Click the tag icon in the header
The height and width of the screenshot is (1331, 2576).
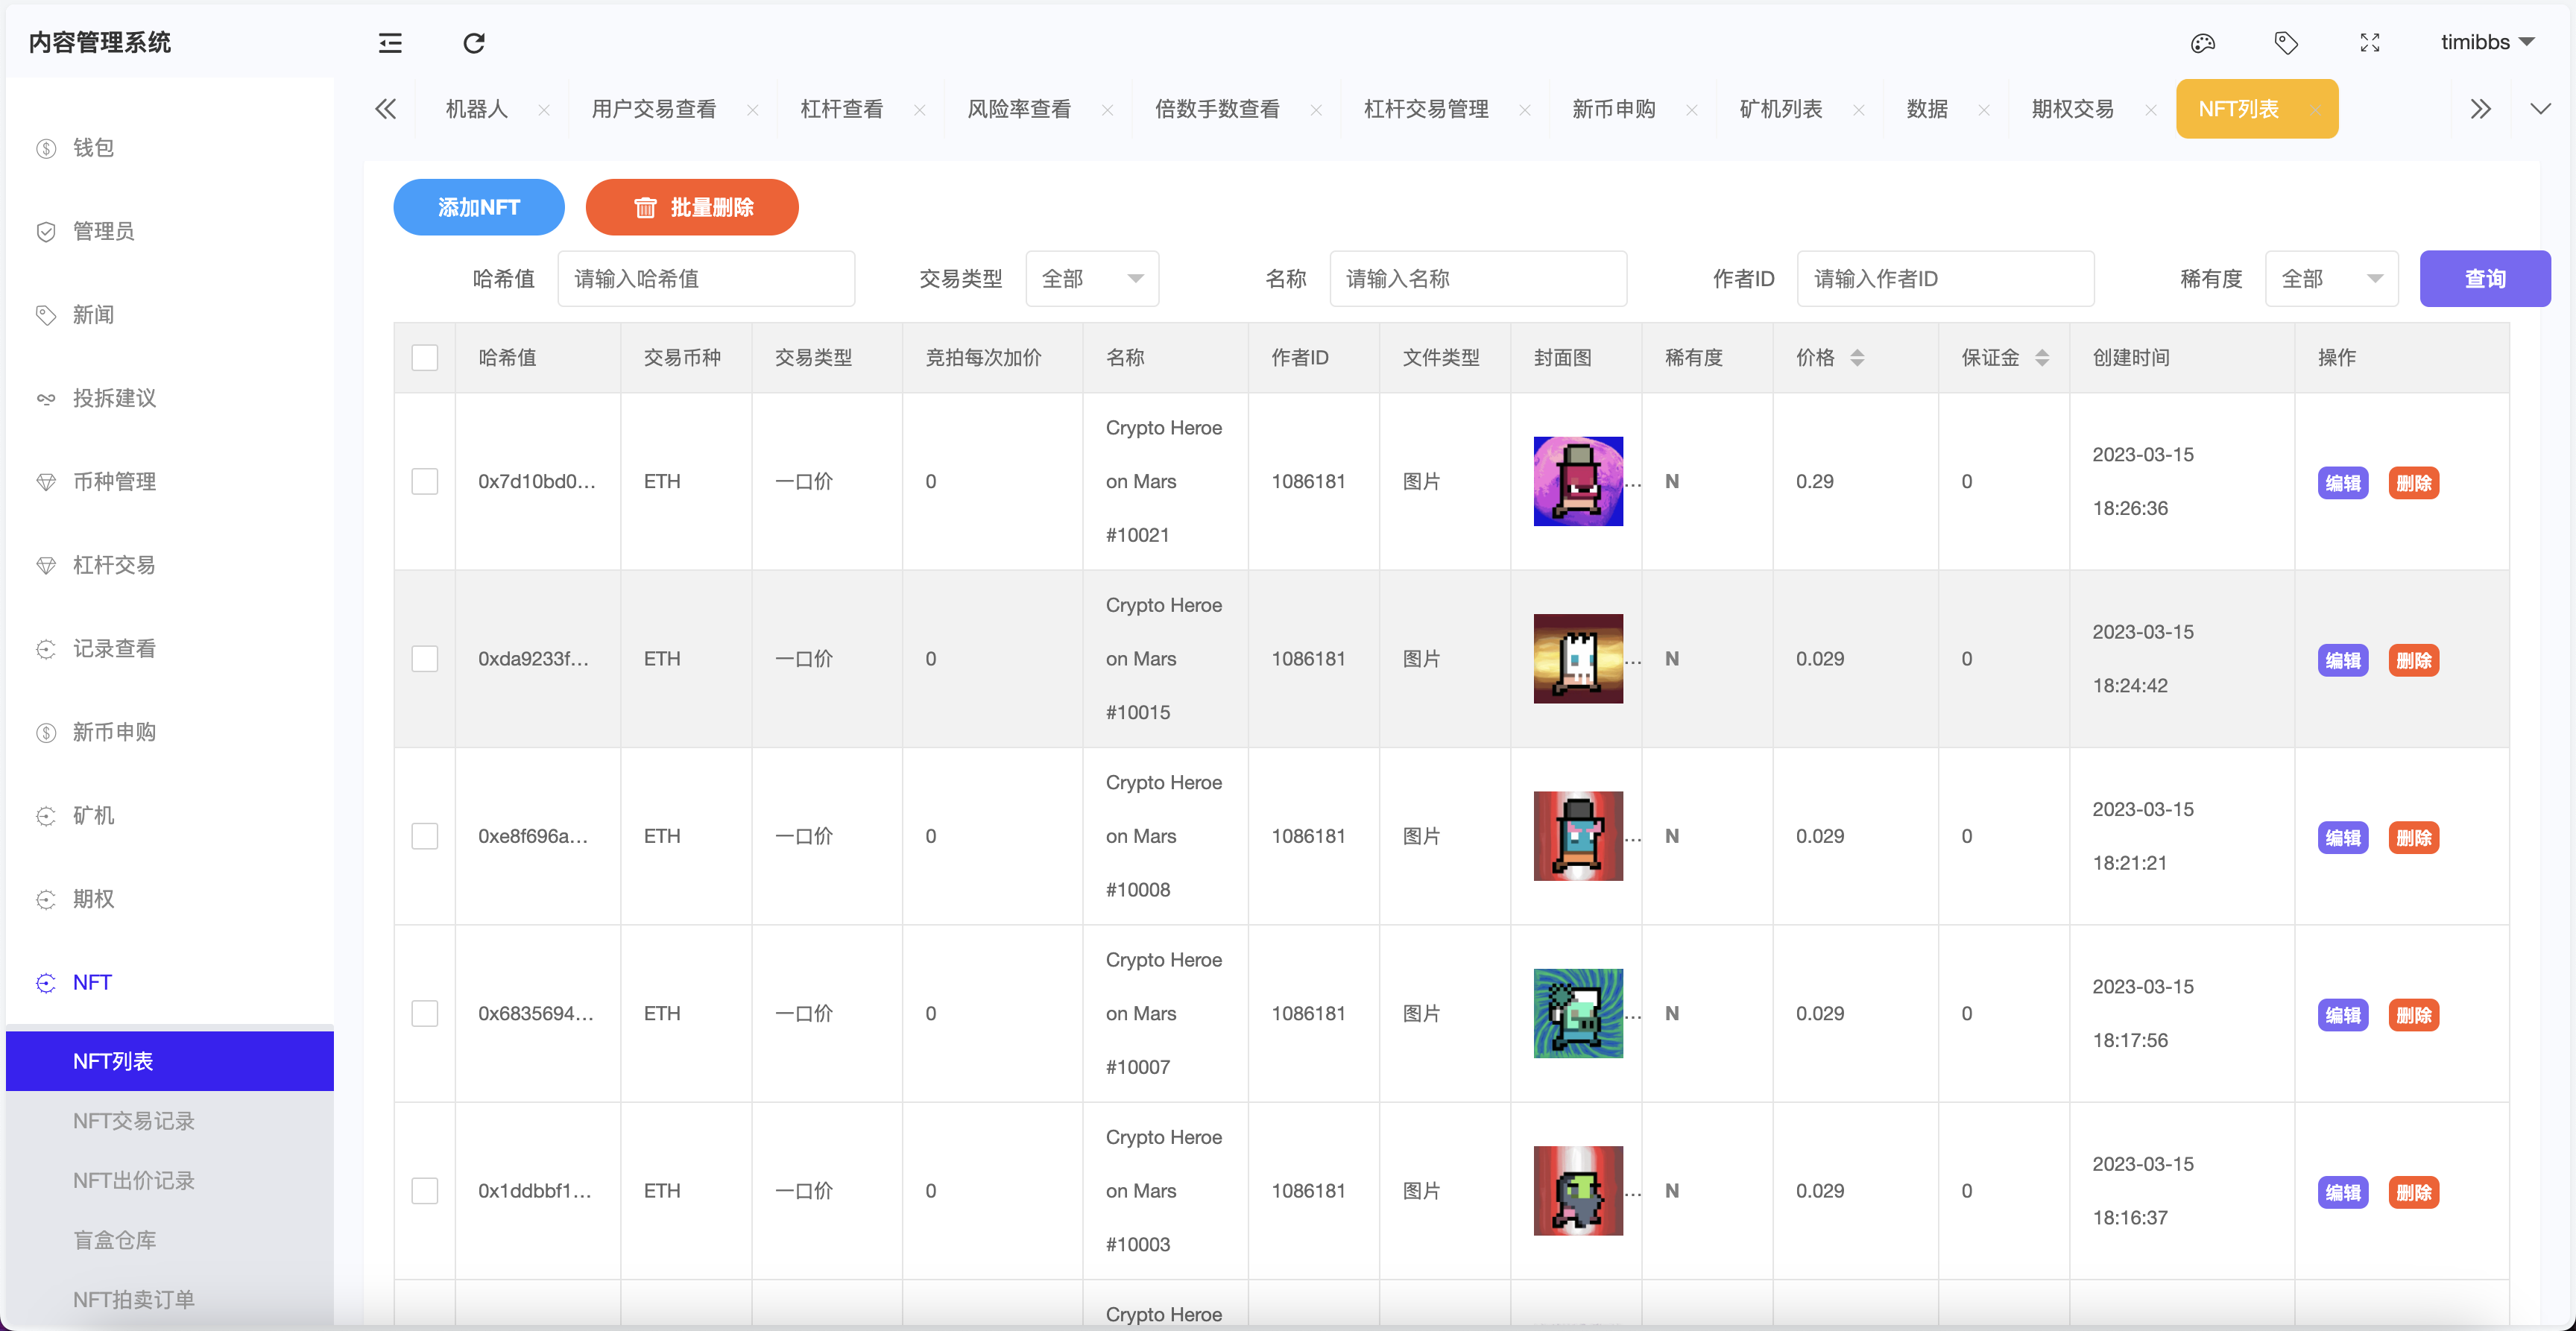[2286, 43]
